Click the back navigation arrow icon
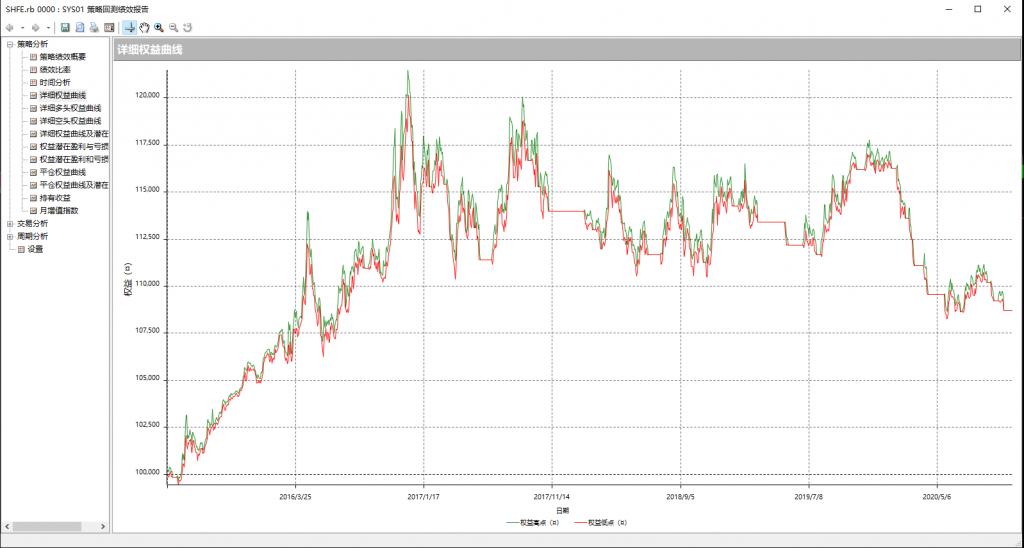Screen dimensions: 1024x548 10,27
